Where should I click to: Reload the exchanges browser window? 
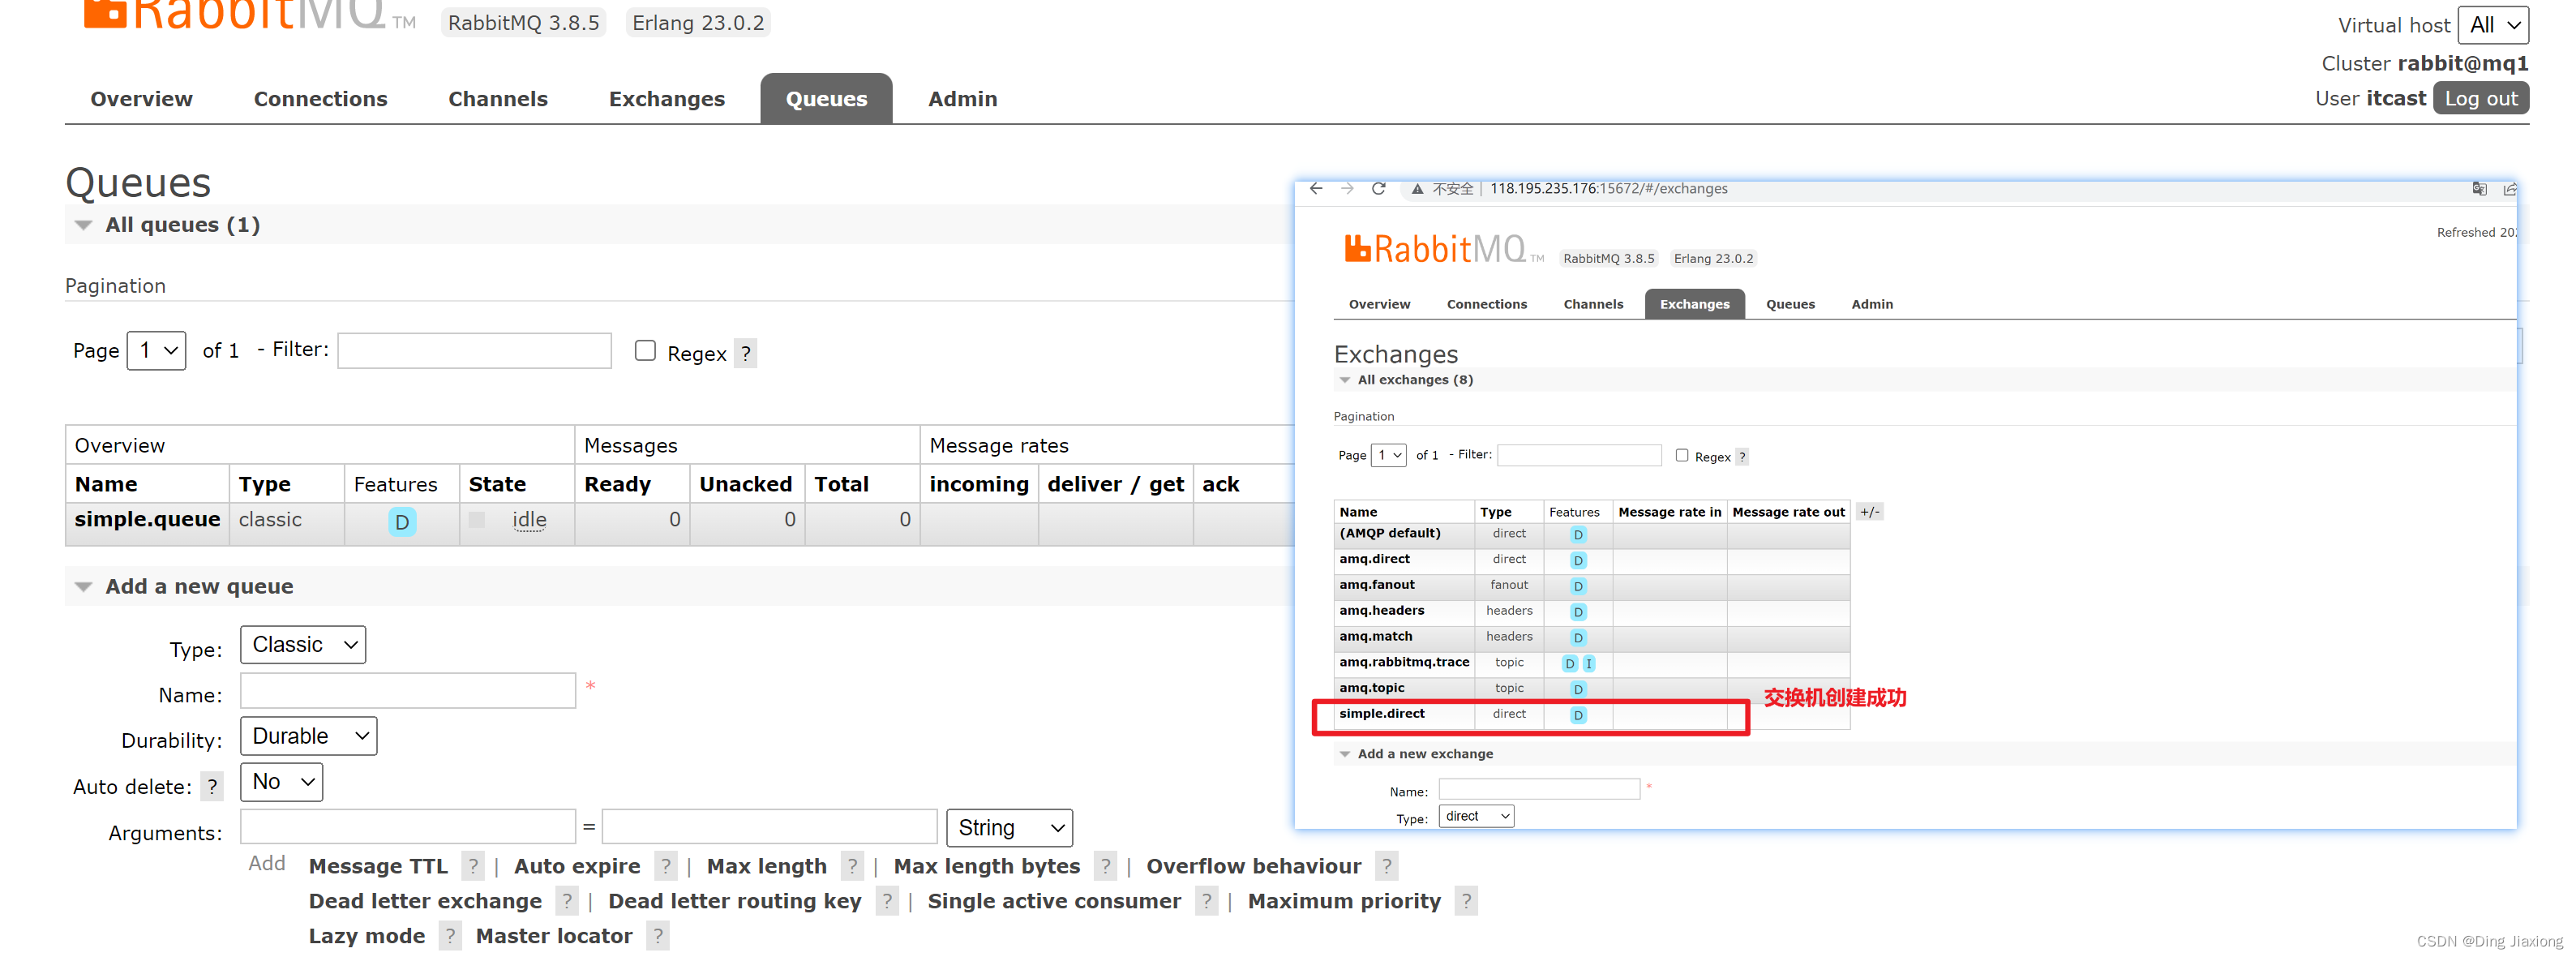[1378, 188]
